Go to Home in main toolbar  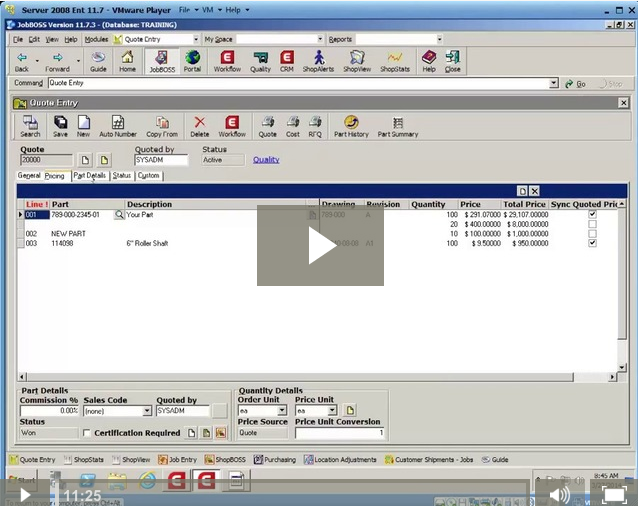coord(127,61)
